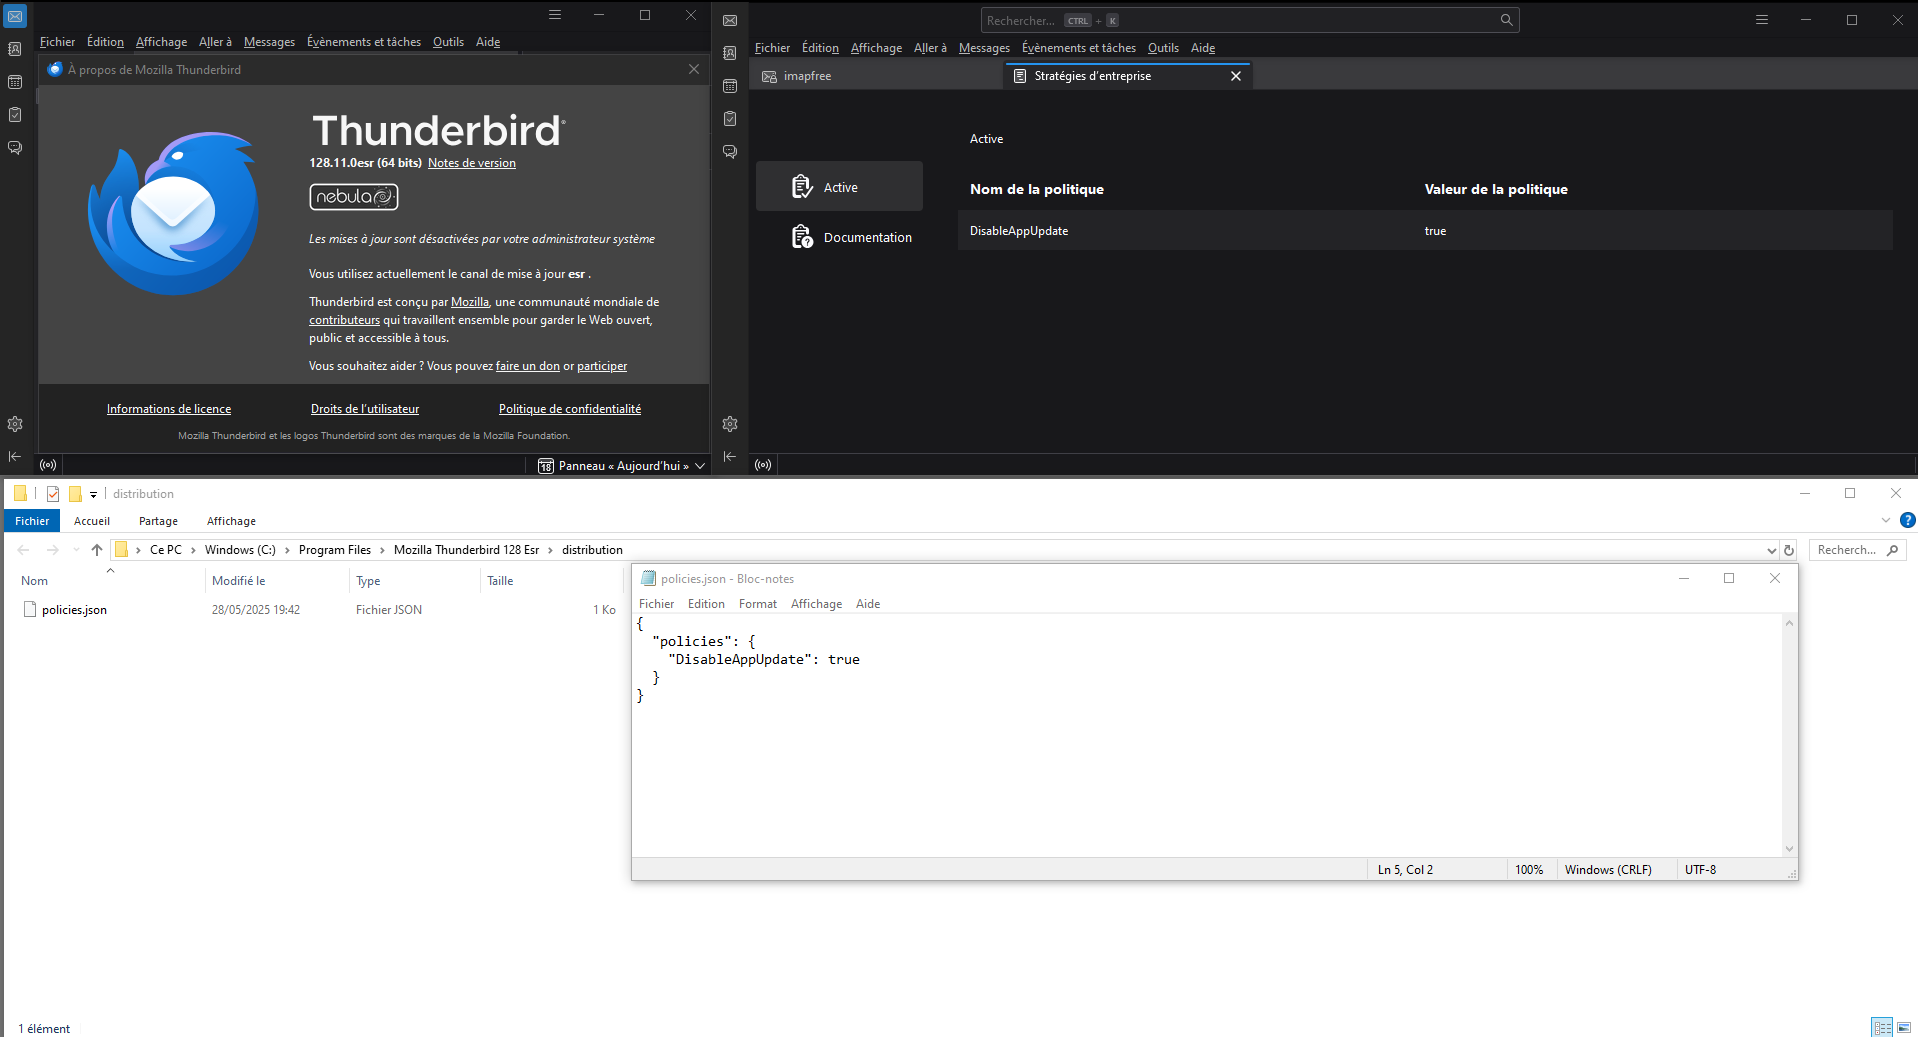This screenshot has width=1918, height=1037.
Task: Open settings gear in right Thunderbird window
Action: pyautogui.click(x=730, y=424)
